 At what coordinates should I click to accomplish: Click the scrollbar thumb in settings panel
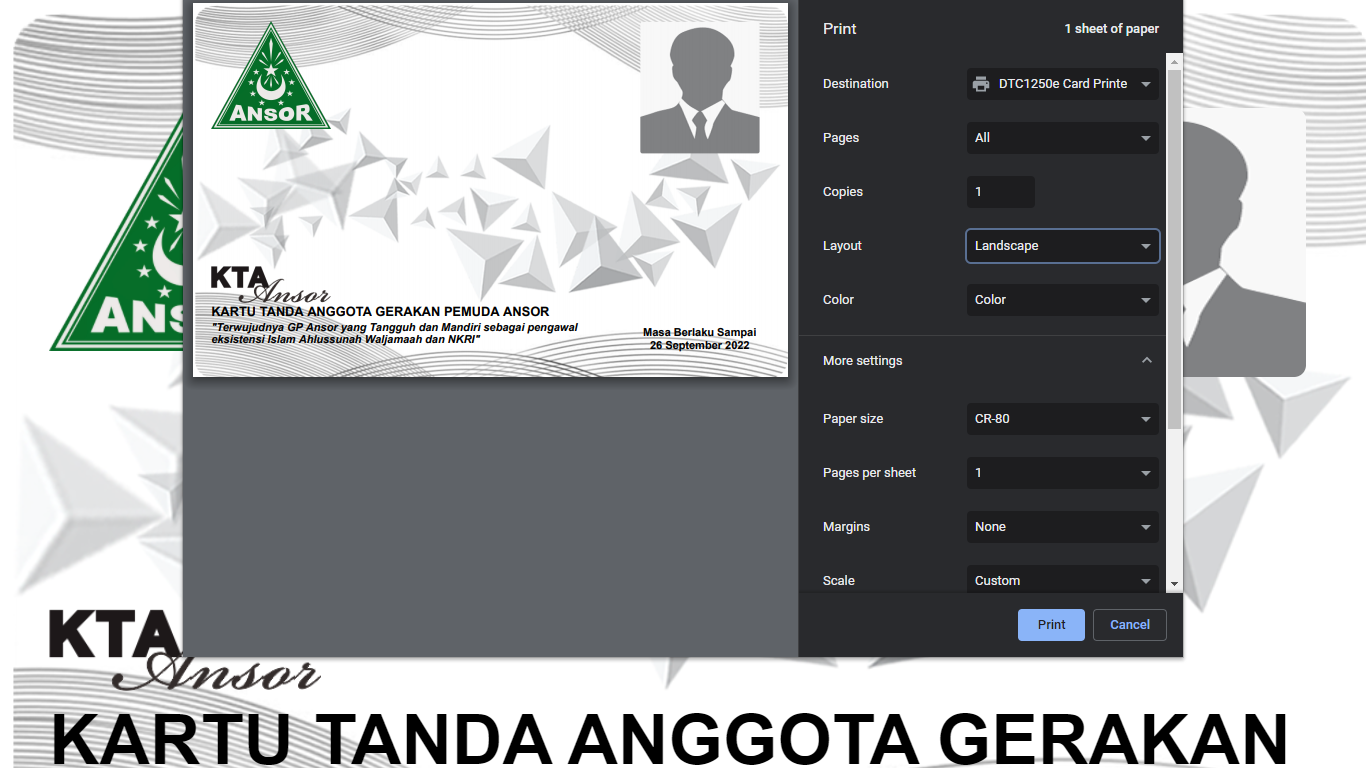[1174, 250]
